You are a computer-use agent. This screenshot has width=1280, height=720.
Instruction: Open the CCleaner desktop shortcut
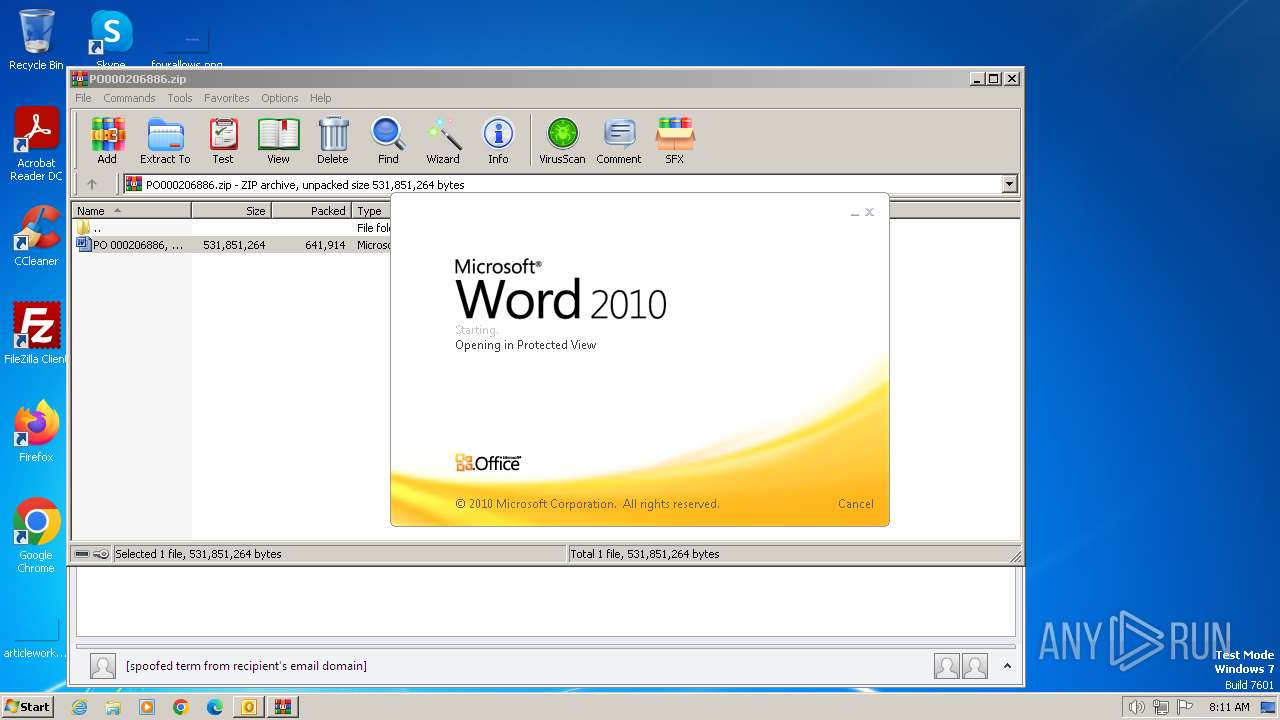coord(36,236)
